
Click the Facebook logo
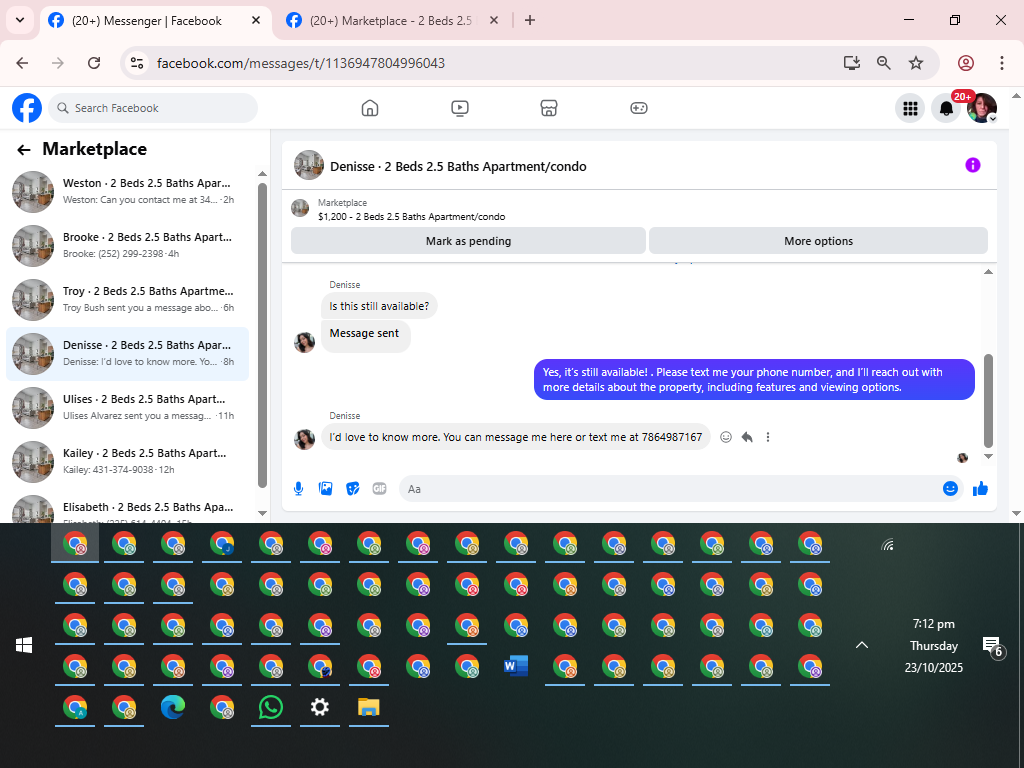[27, 108]
